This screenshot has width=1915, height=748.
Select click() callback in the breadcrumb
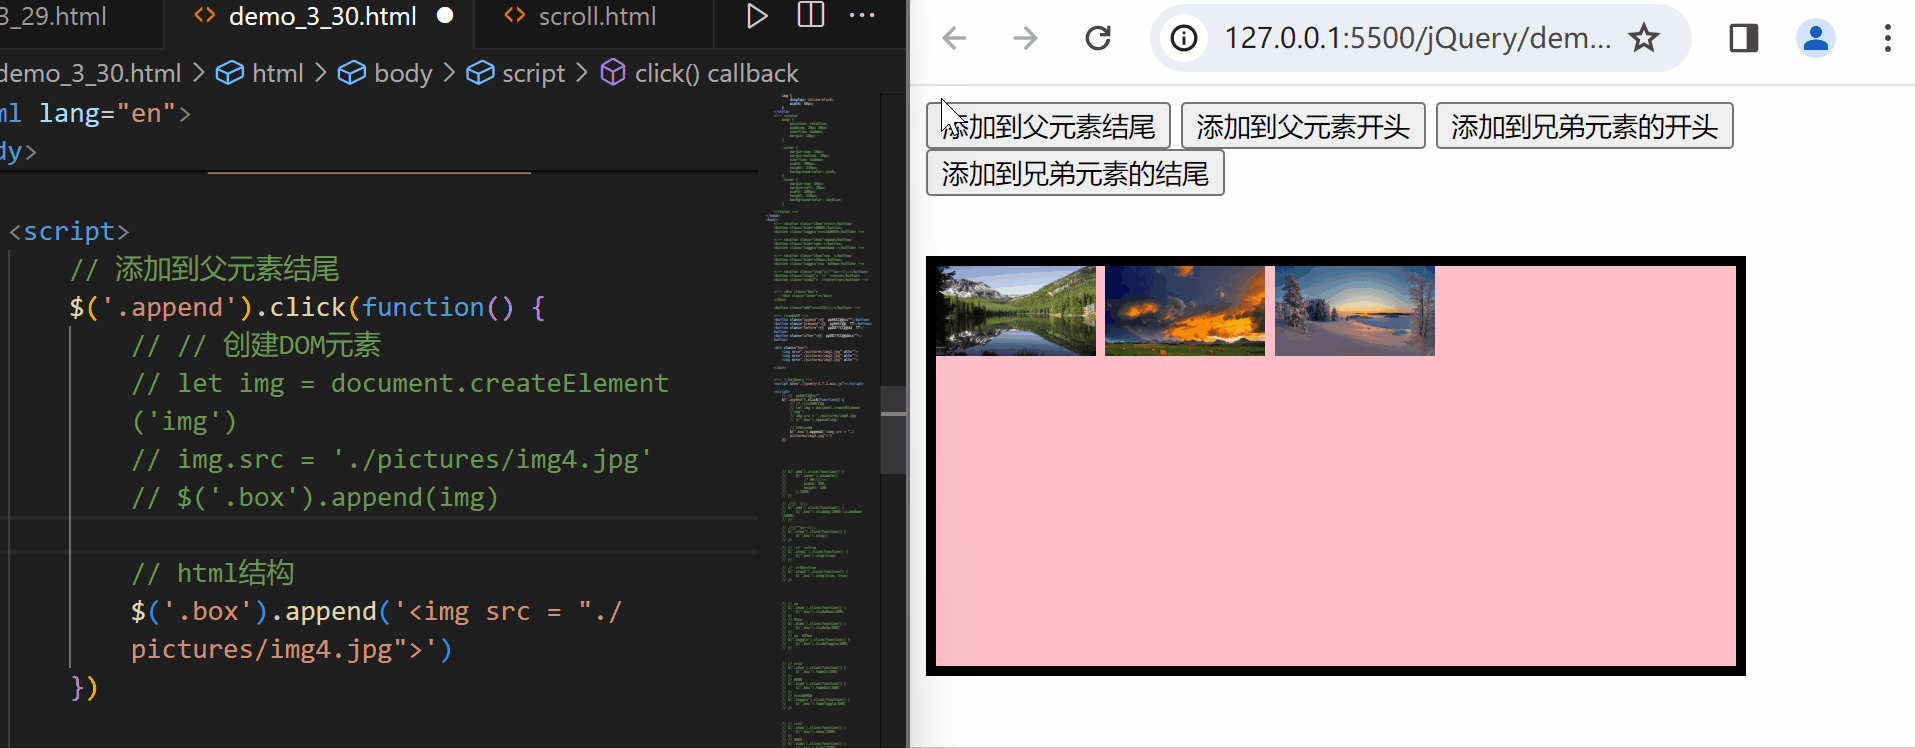pyautogui.click(x=716, y=73)
